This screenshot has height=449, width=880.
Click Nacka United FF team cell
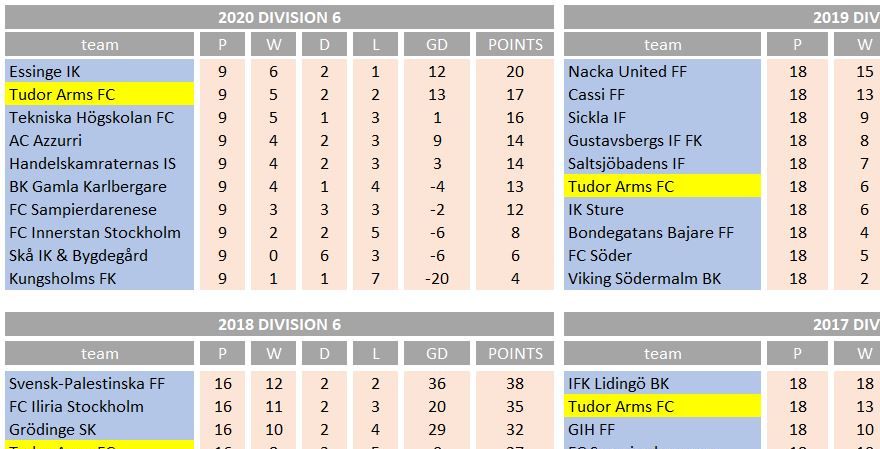(662, 71)
